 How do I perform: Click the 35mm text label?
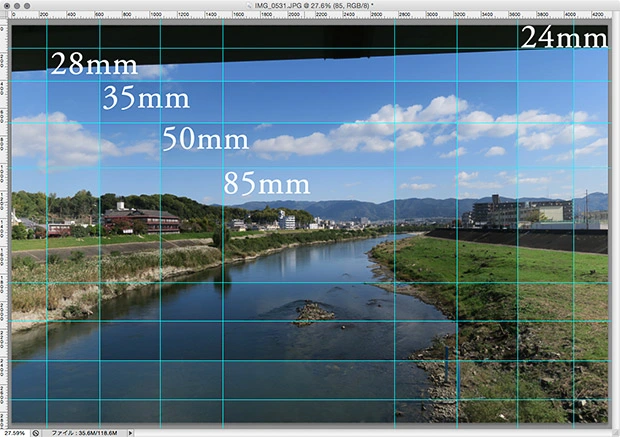(x=146, y=98)
